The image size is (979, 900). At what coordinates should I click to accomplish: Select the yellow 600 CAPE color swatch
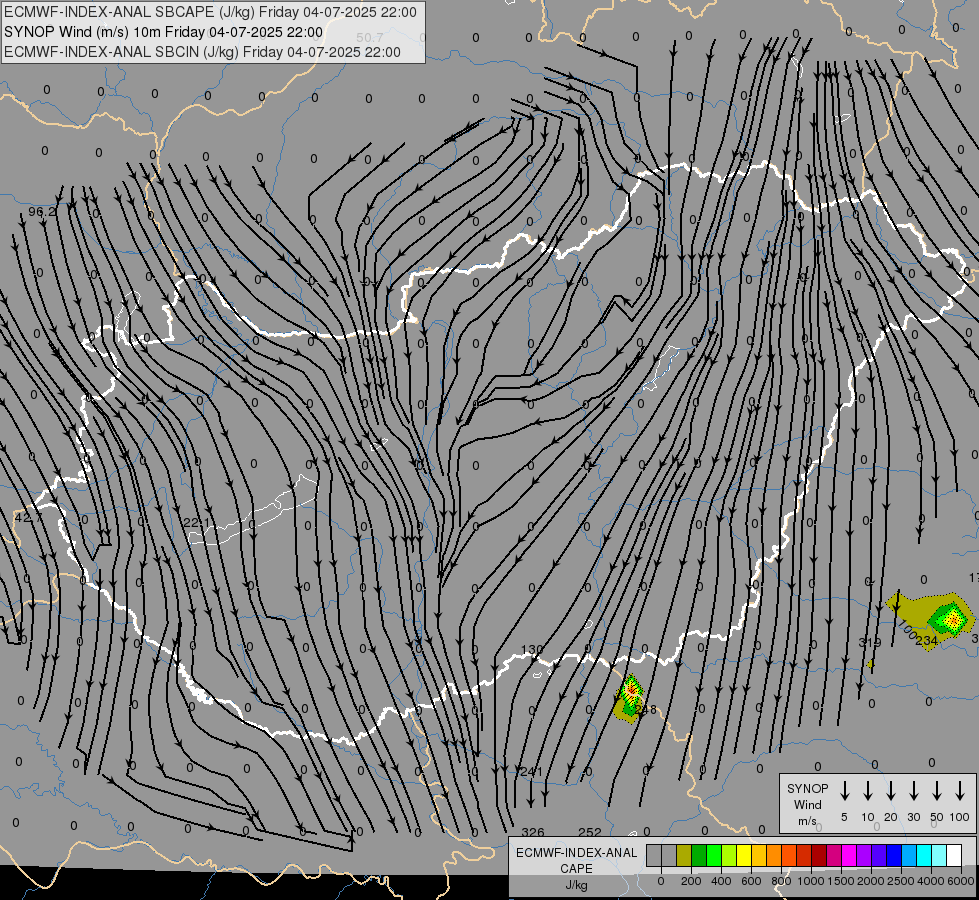(x=744, y=855)
